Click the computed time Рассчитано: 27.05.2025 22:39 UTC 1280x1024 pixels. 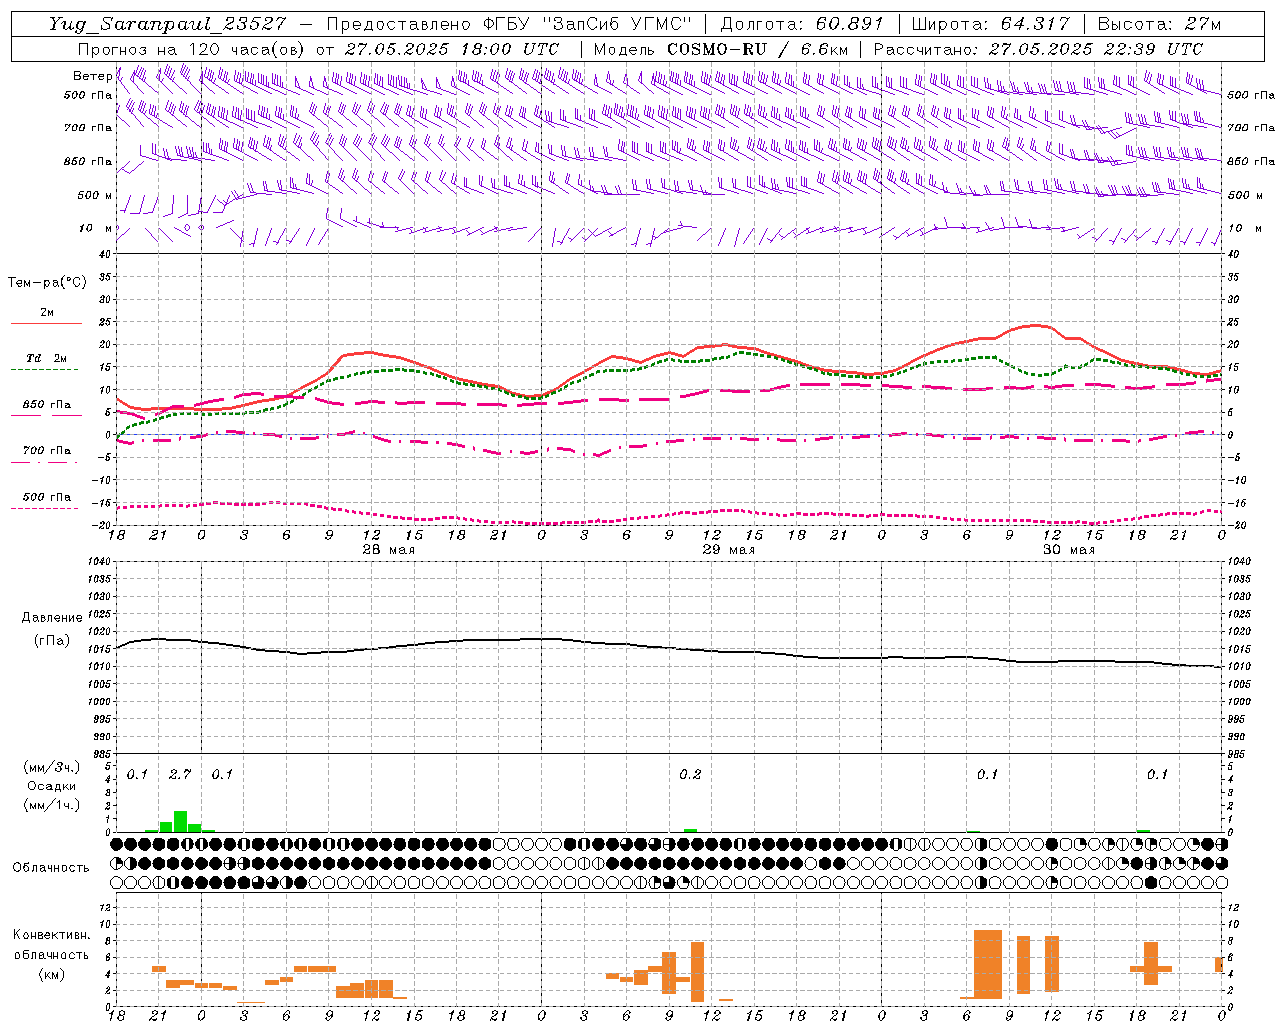point(1038,49)
